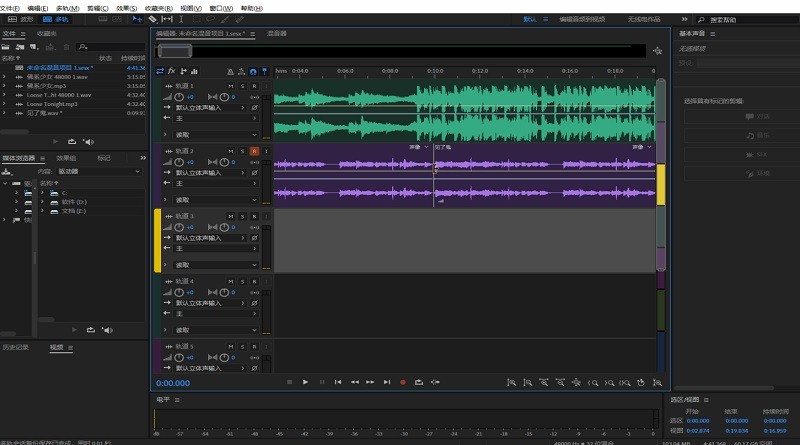800x445 pixels.
Task: Open the 读取 automation dropdown on 轨道 3
Action: (213, 265)
